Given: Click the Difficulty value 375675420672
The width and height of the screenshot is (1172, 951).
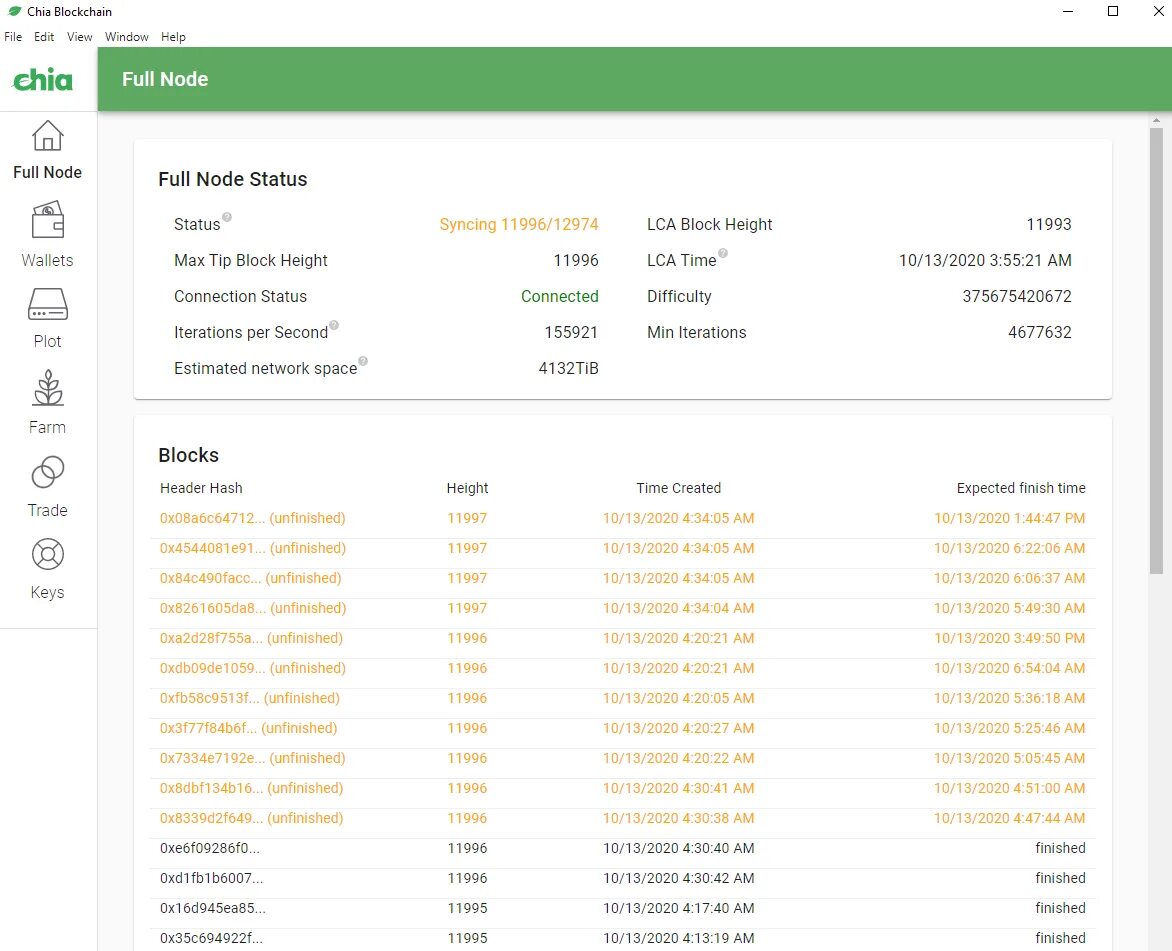Looking at the screenshot, I should 1017,296.
